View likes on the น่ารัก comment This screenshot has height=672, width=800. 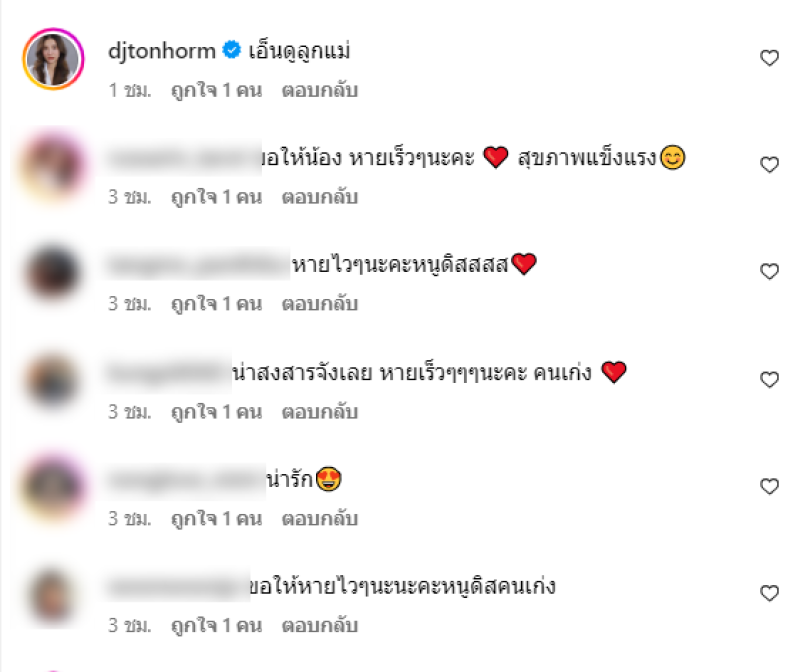[216, 518]
